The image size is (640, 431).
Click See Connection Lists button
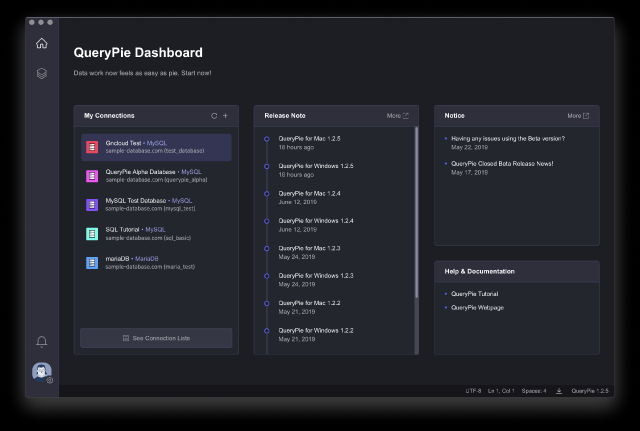click(x=156, y=338)
